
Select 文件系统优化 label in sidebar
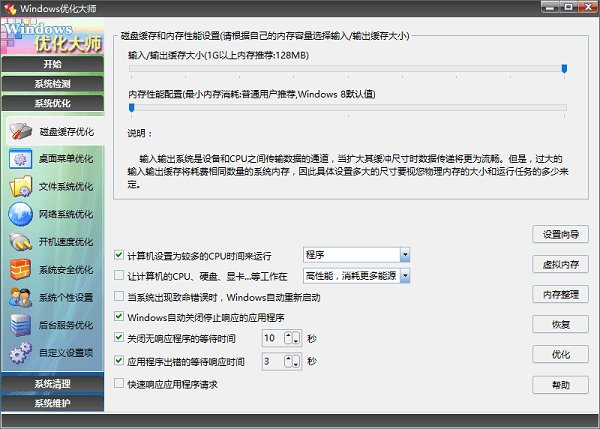(66, 186)
